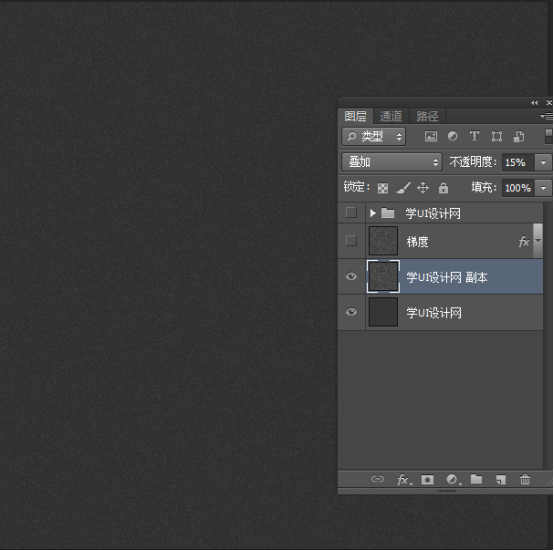Click the lock transparent pixels icon
554x551 pixels.
click(x=383, y=188)
